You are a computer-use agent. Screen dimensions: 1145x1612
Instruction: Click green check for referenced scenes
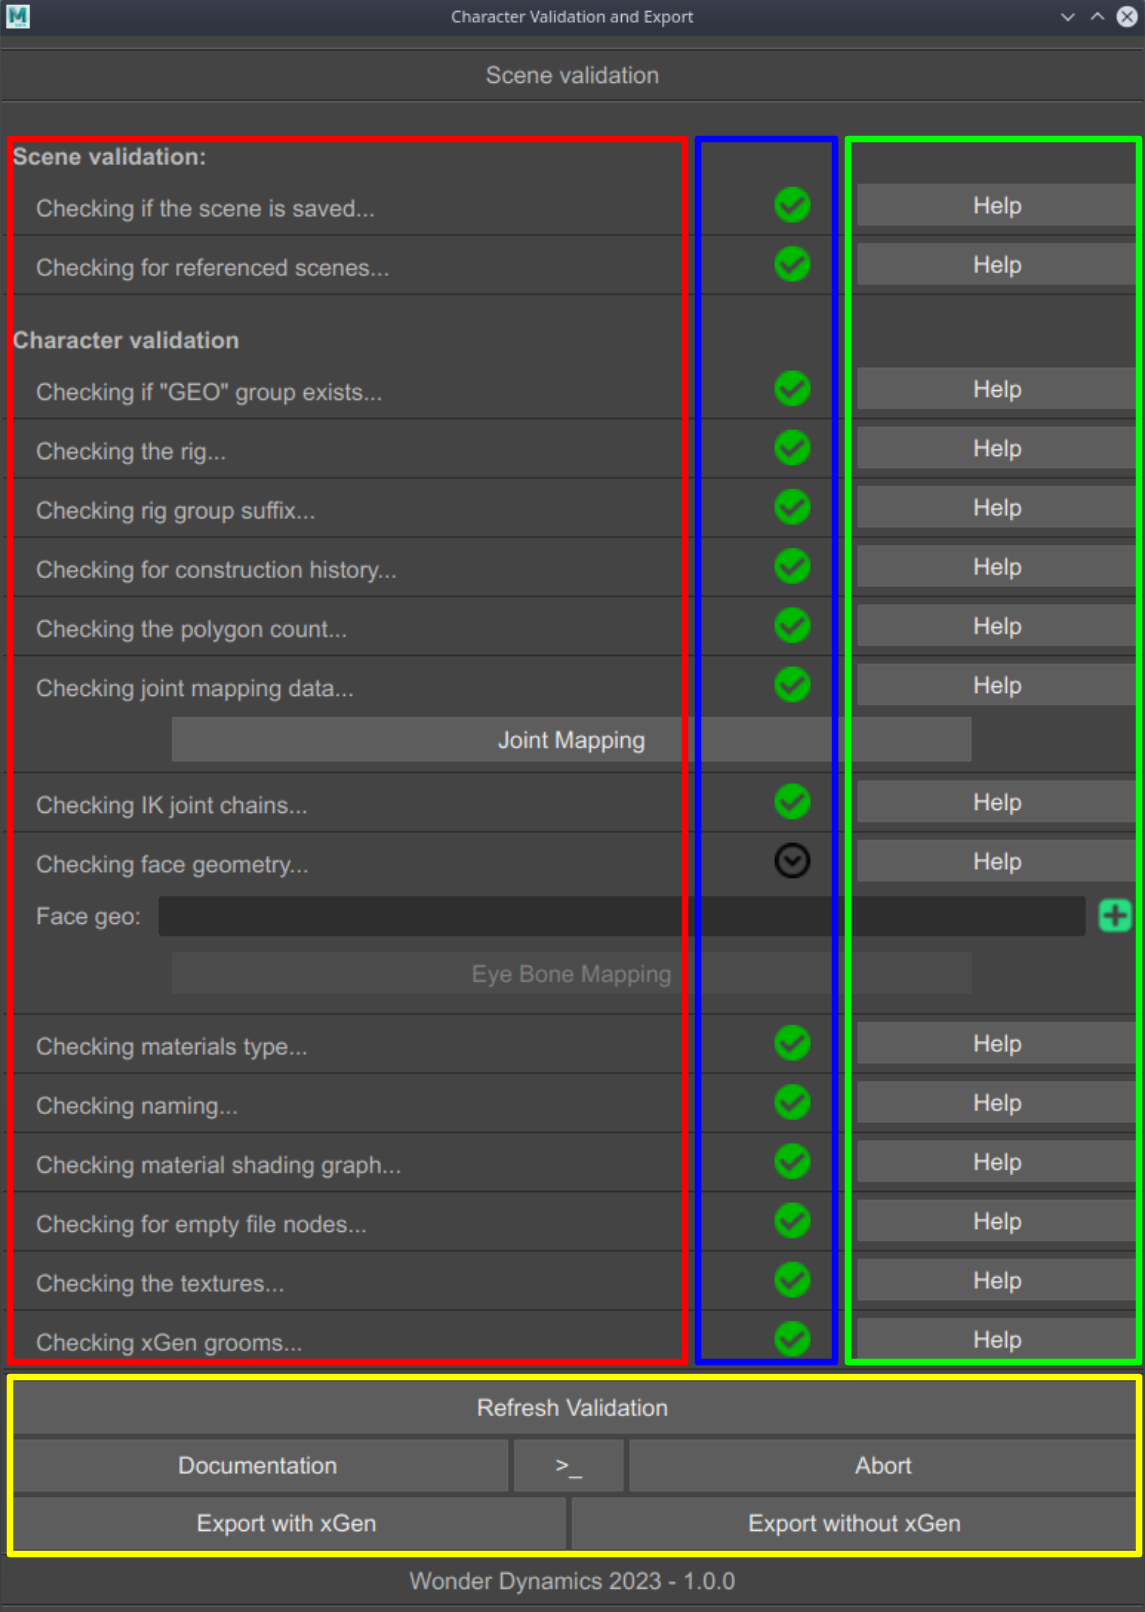792,264
